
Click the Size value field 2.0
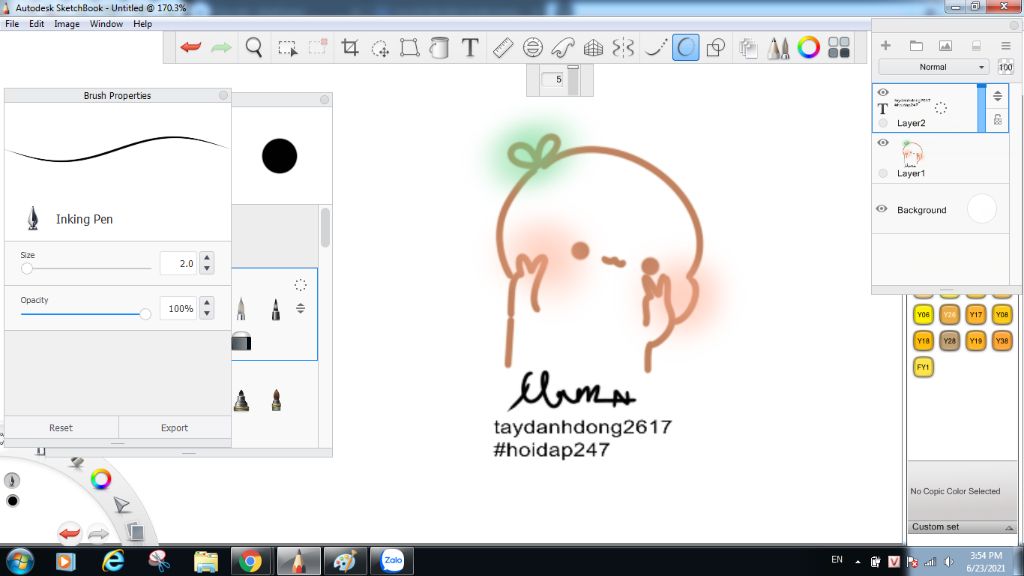(x=178, y=263)
